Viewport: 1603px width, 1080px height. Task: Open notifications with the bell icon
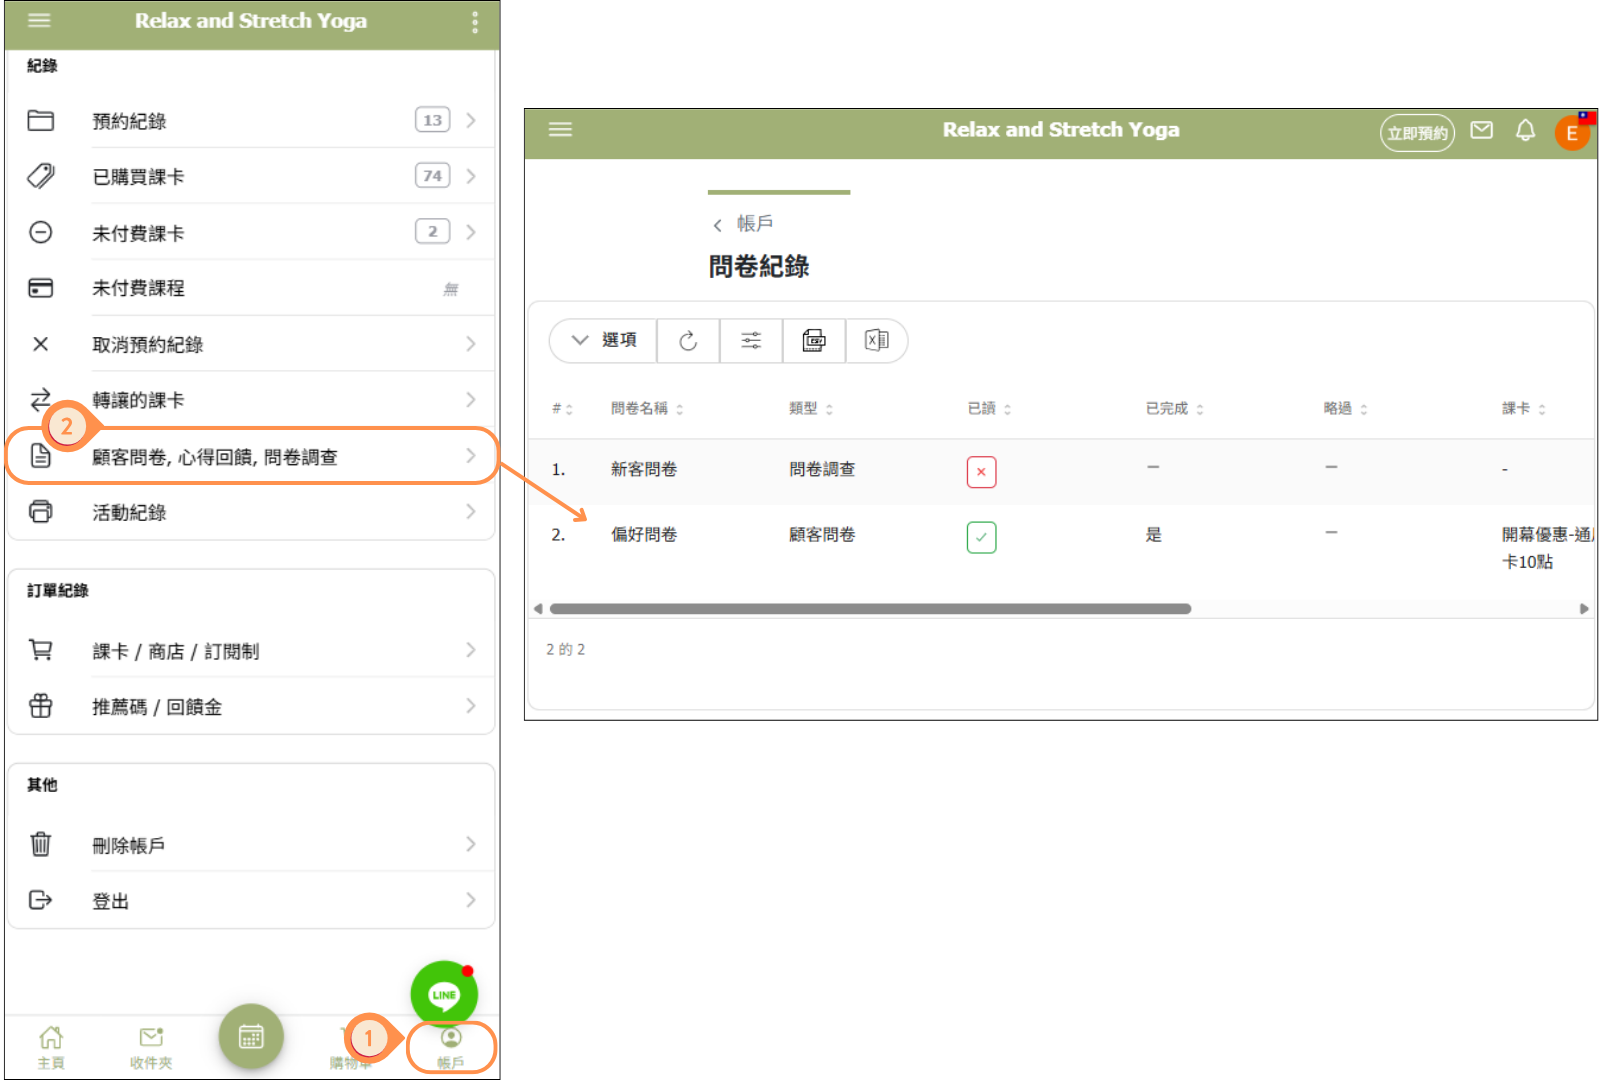click(1525, 131)
